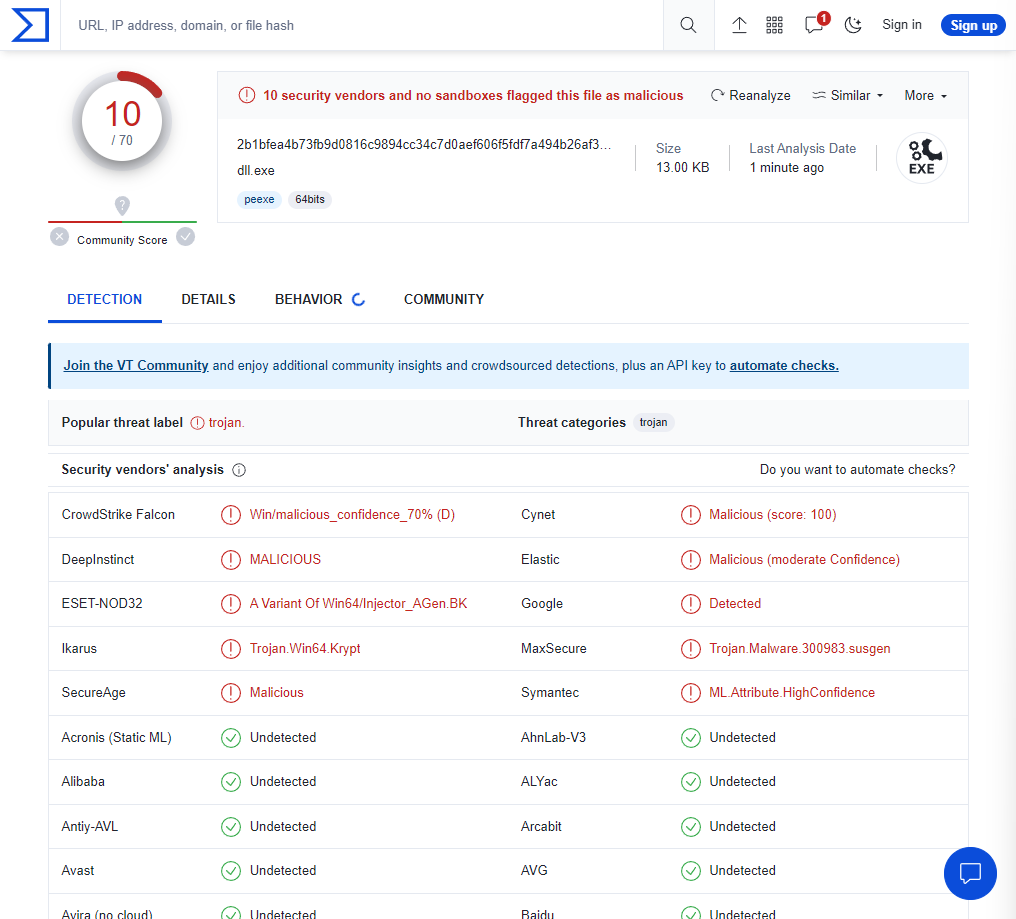The width and height of the screenshot is (1016, 919).
Task: Click Malicious (score: 100) result text
Action: [x=772, y=515]
